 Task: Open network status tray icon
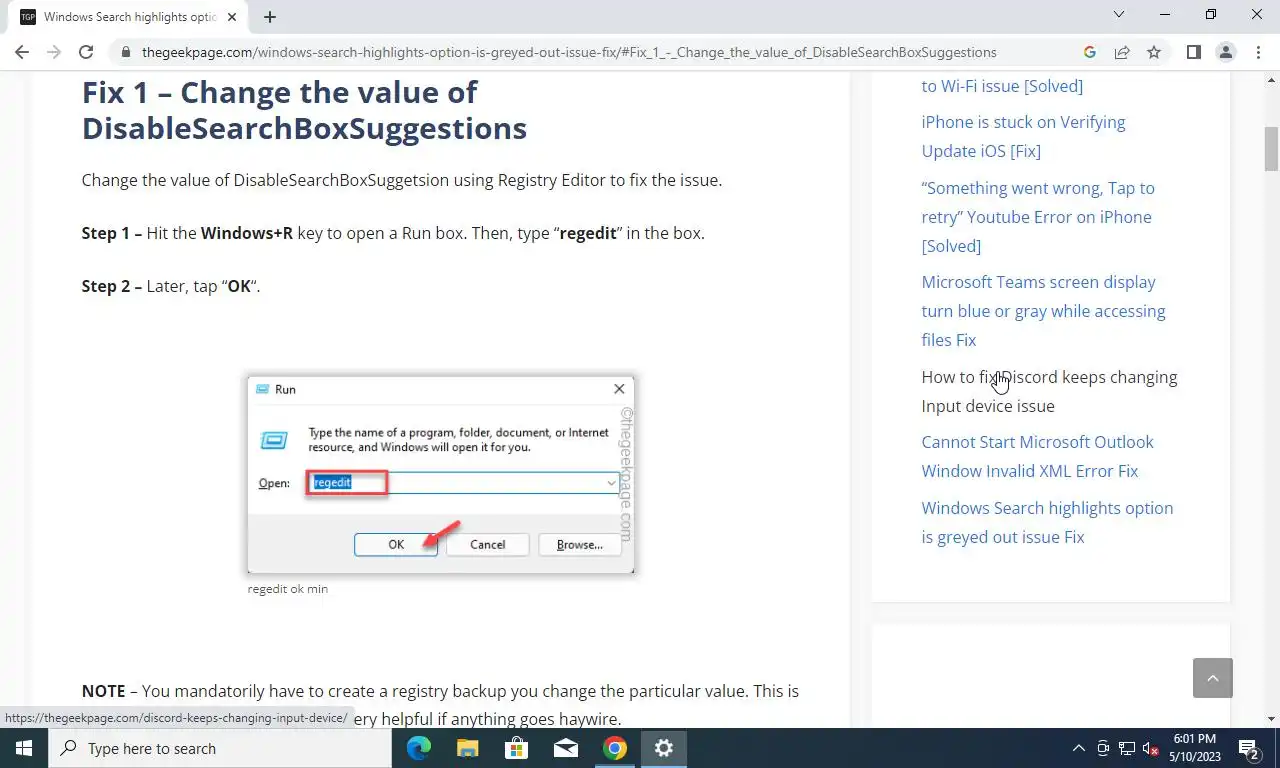coord(1127,748)
